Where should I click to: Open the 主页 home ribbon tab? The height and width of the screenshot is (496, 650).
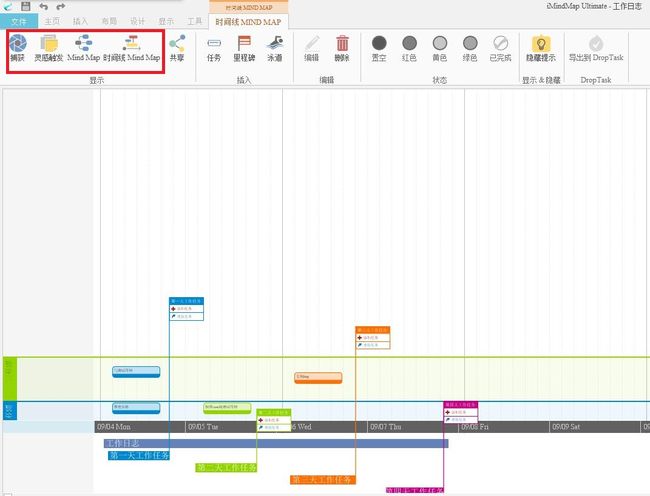tap(52, 21)
